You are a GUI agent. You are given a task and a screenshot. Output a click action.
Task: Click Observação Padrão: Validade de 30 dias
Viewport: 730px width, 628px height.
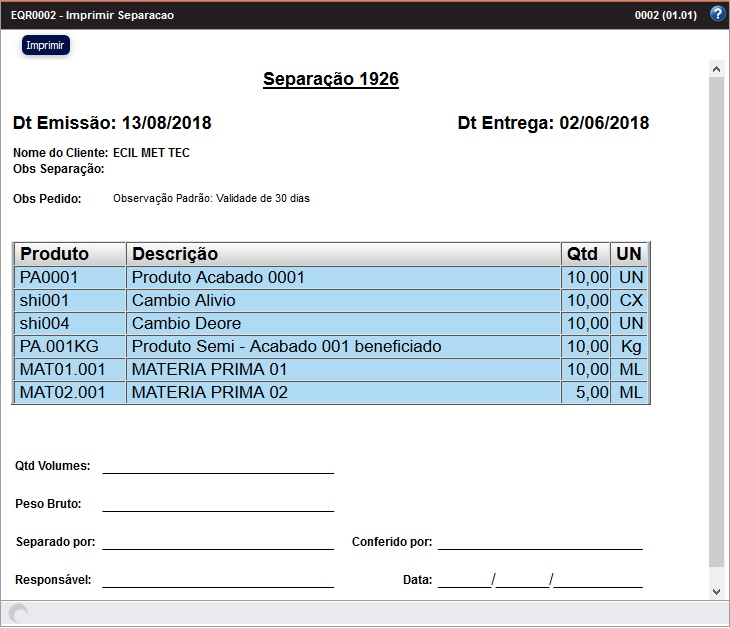point(211,198)
